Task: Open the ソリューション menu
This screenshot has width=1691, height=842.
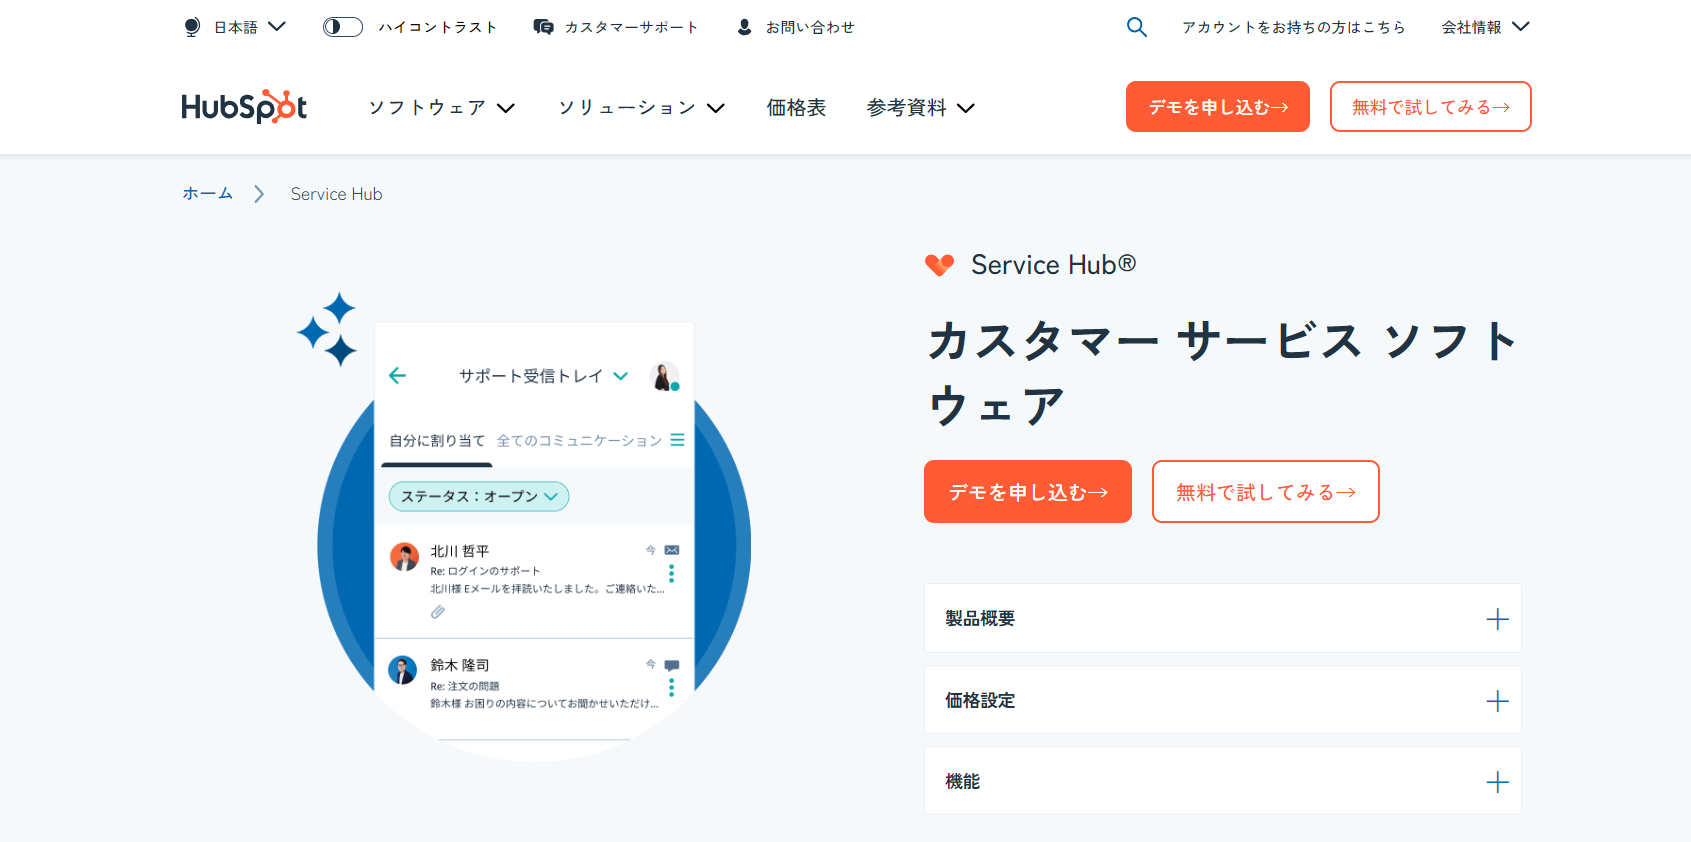Action: [x=641, y=107]
